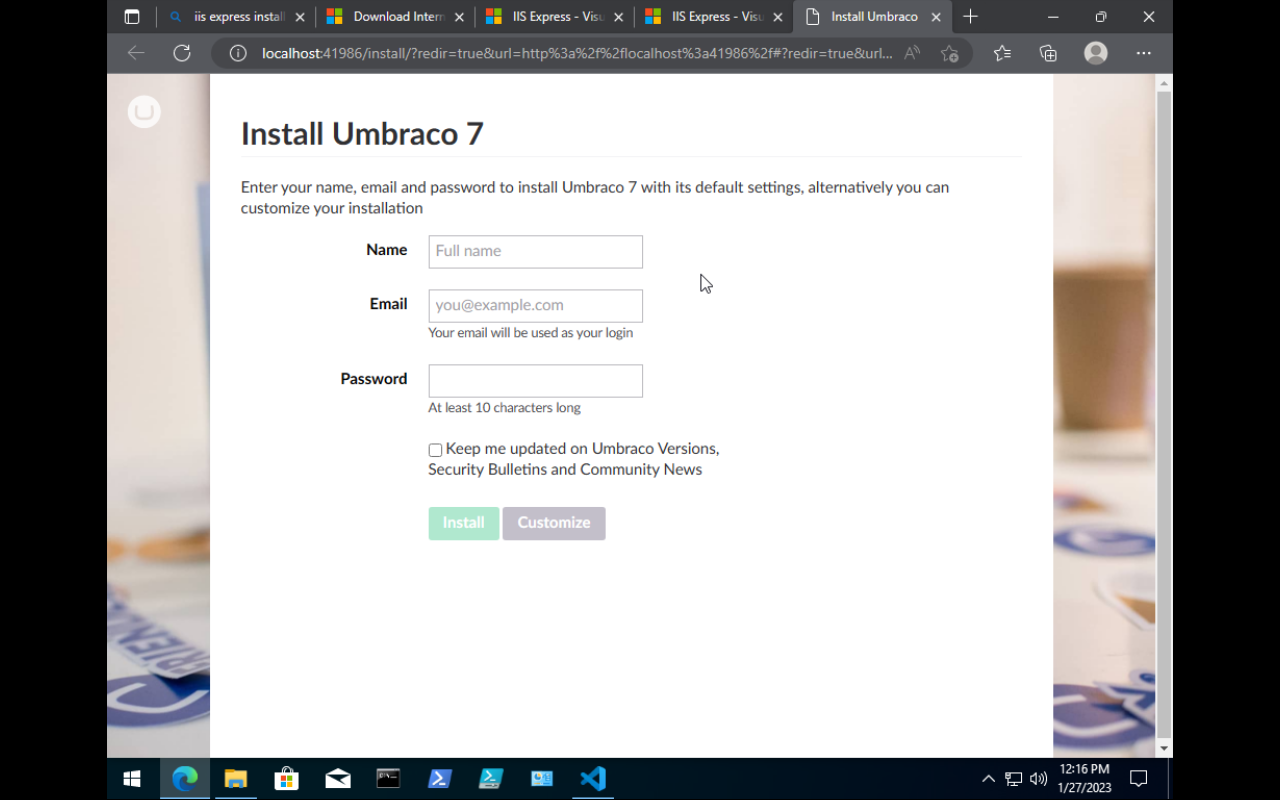Toggle the Read aloud icon
This screenshot has width=1280, height=800.
pyautogui.click(x=912, y=53)
